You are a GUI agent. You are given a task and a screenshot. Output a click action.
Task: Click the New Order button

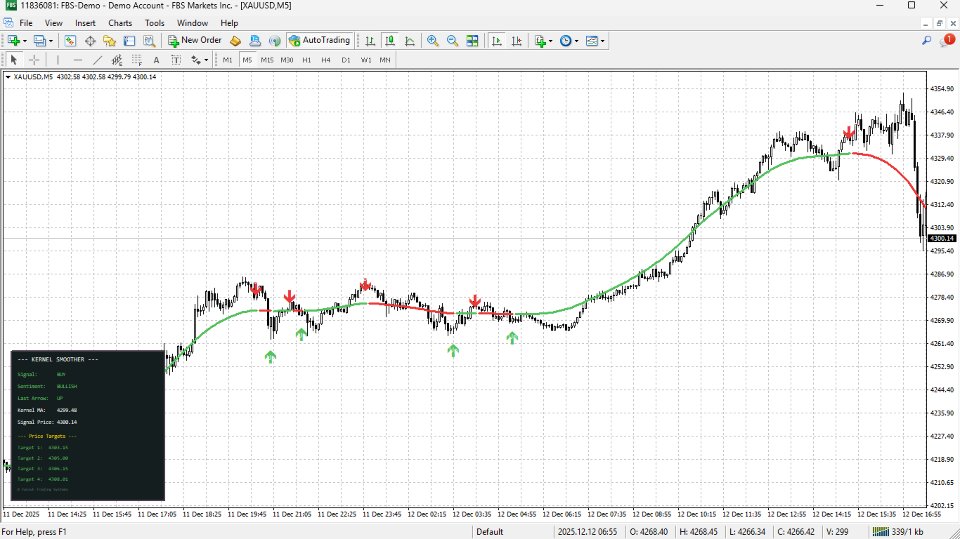(x=195, y=40)
